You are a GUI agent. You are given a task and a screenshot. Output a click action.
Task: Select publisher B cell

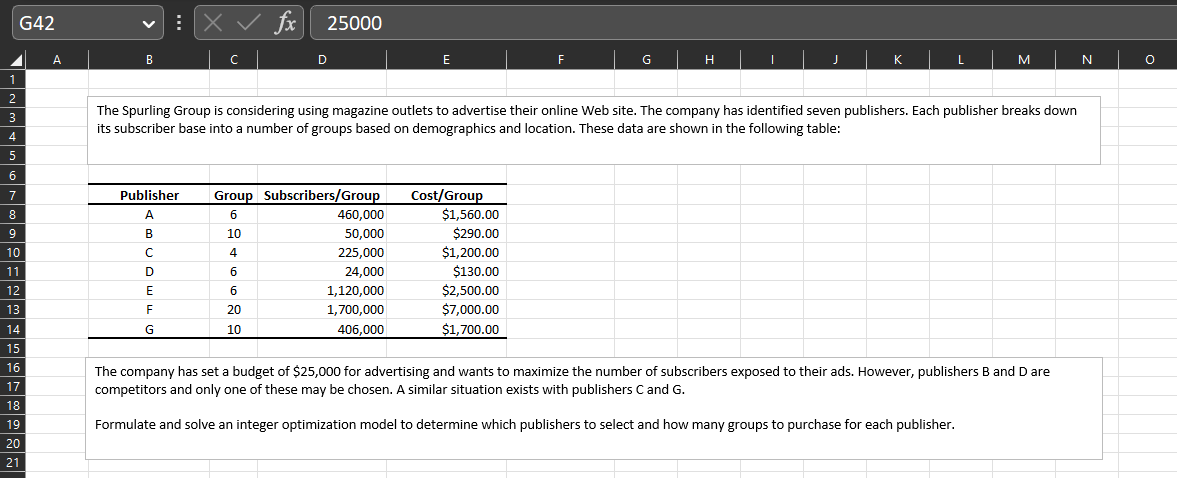[x=149, y=233]
